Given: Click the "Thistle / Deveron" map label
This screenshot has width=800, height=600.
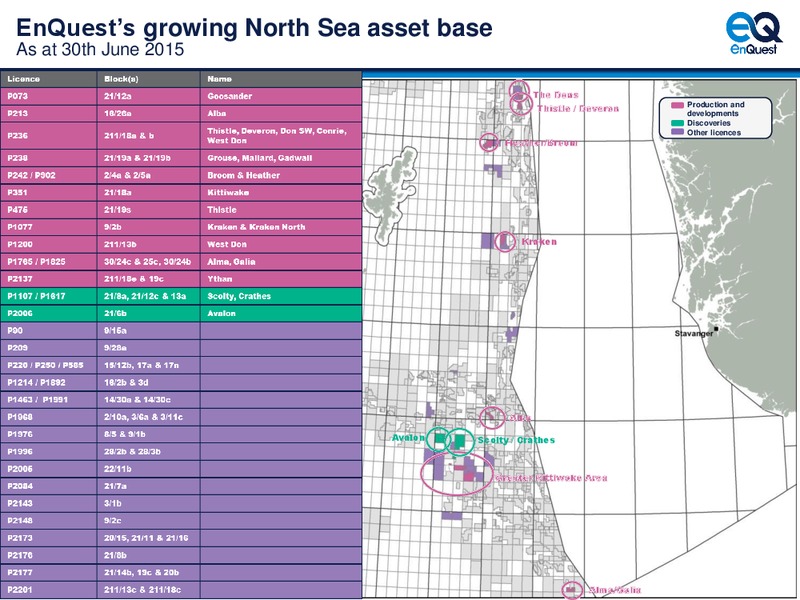Looking at the screenshot, I should tap(578, 109).
